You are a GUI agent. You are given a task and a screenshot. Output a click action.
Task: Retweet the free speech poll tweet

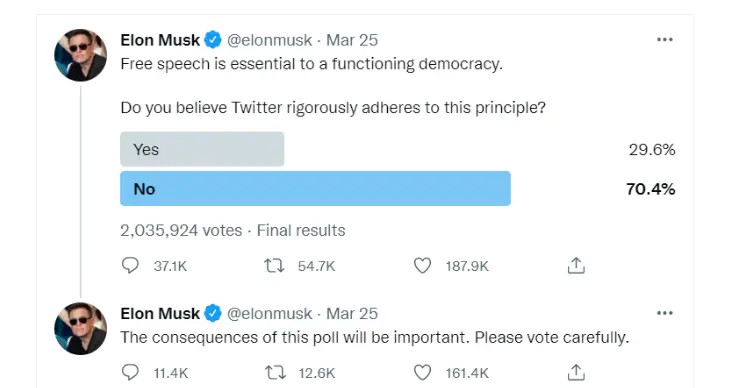(274, 266)
